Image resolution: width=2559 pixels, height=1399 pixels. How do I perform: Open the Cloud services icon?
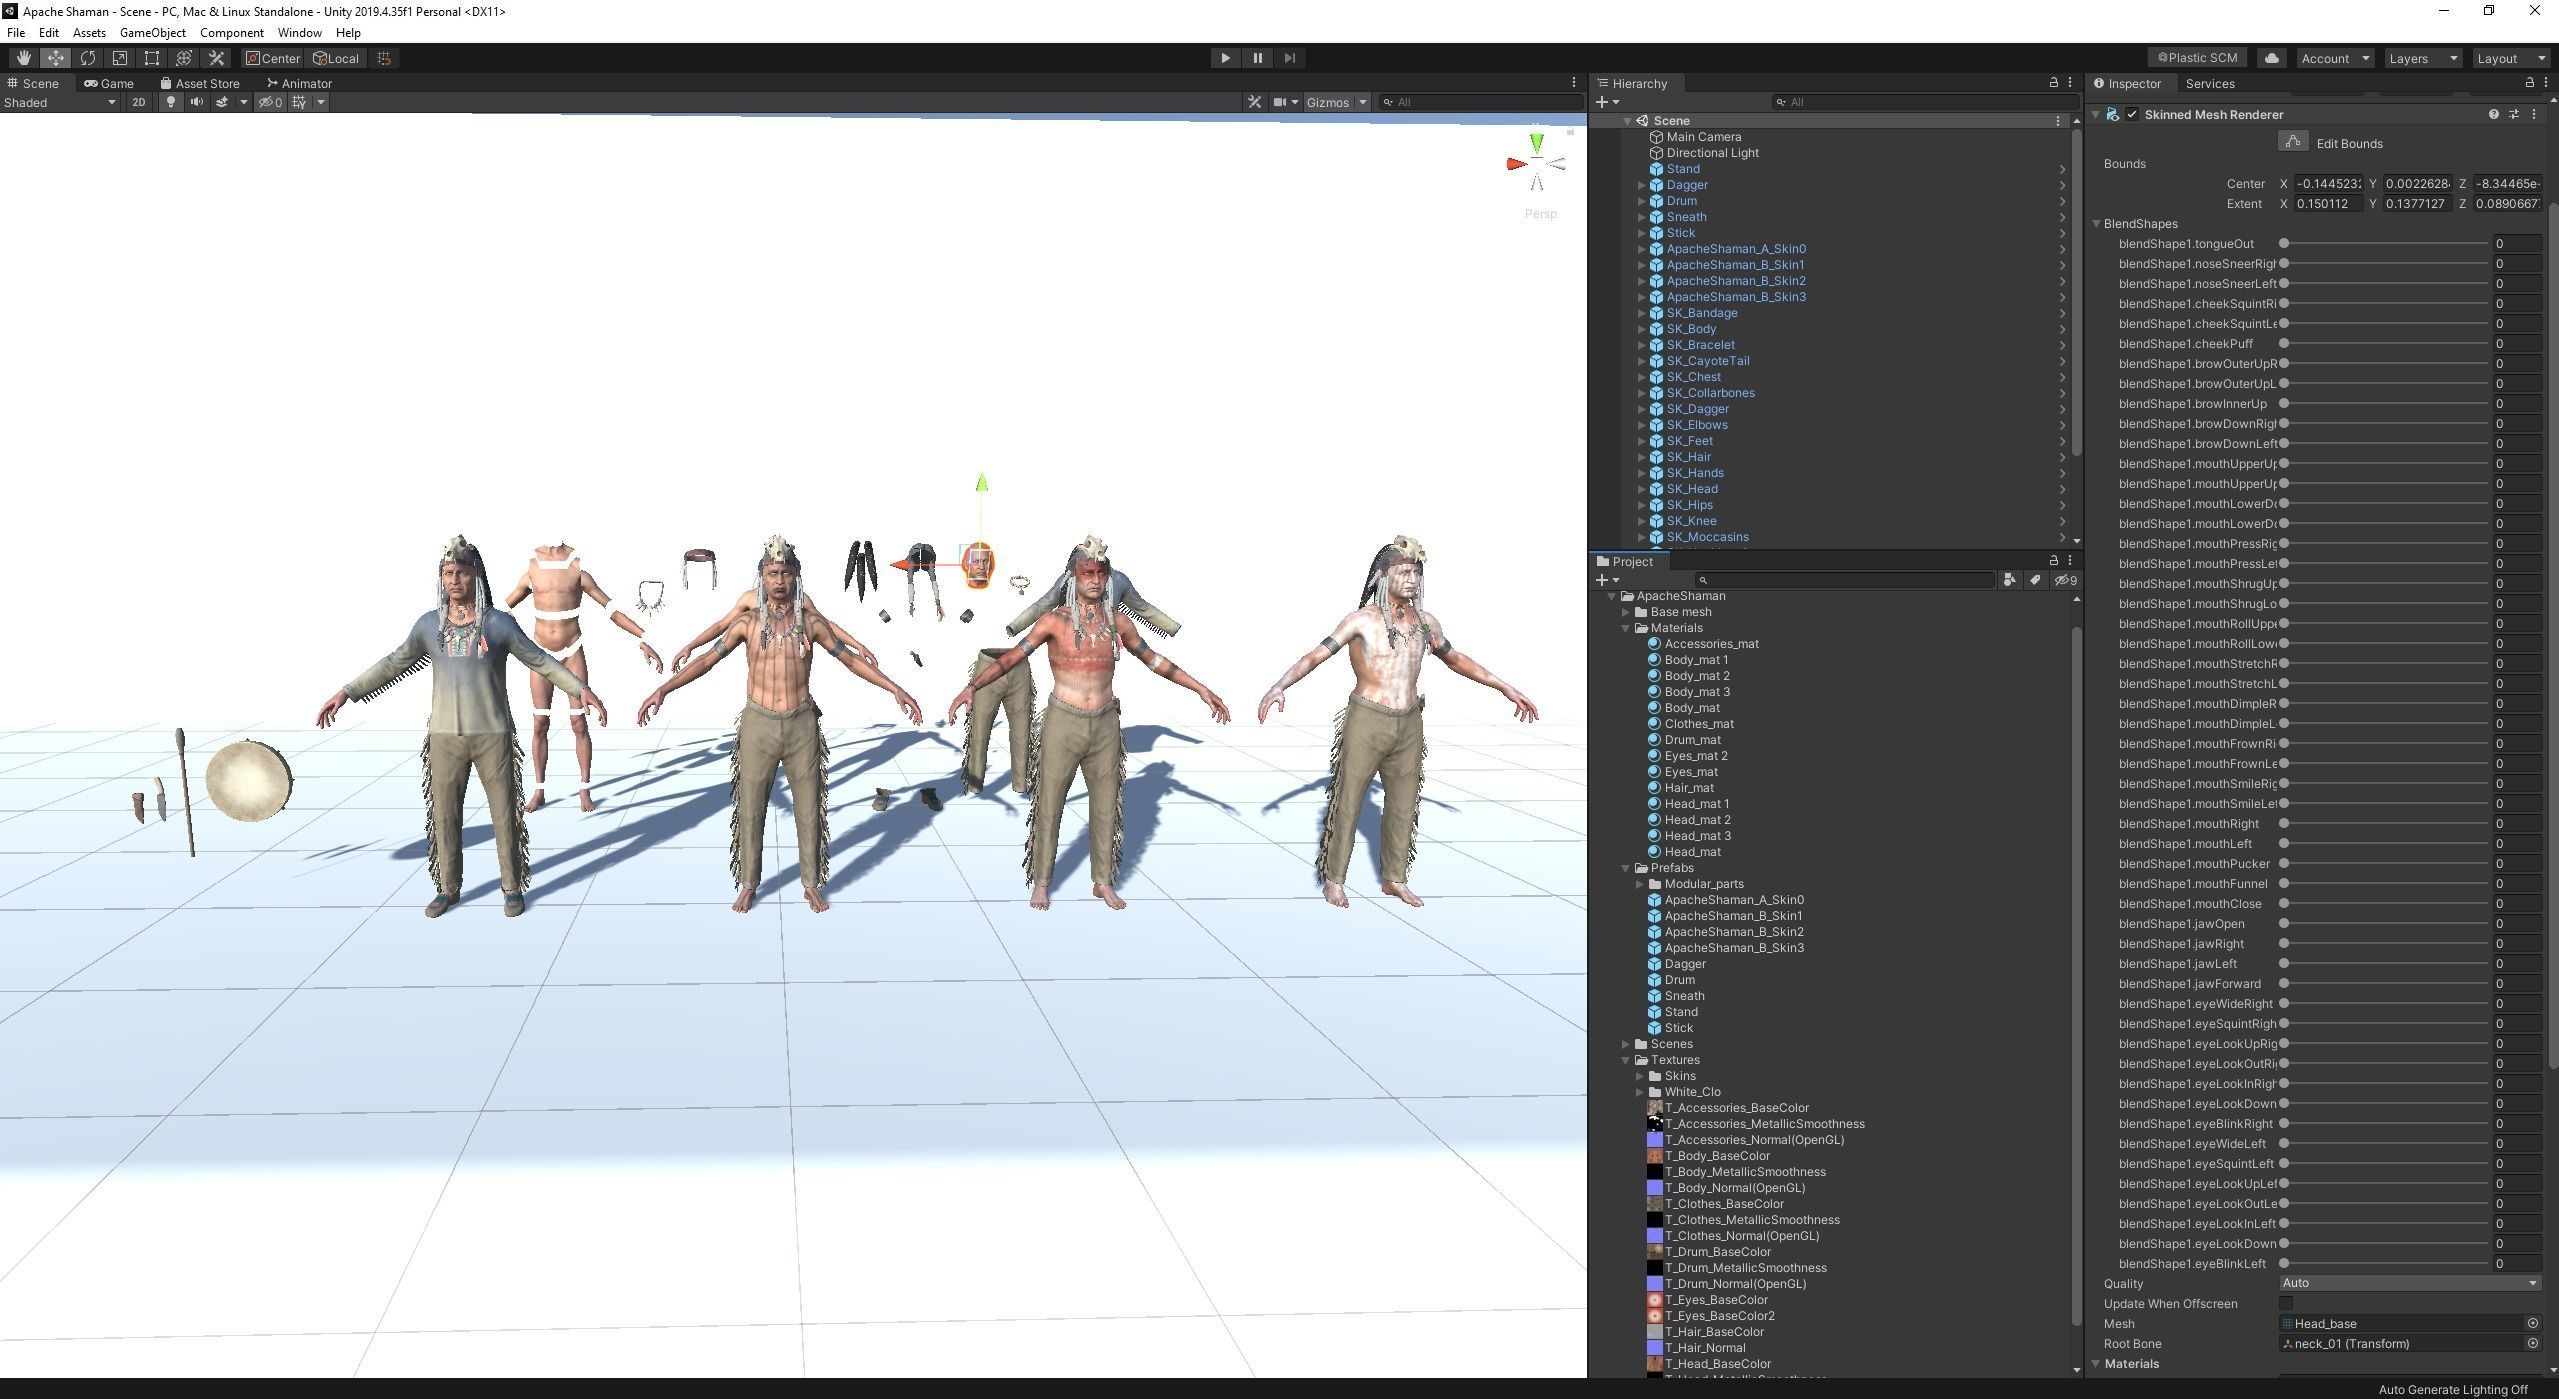click(2271, 58)
